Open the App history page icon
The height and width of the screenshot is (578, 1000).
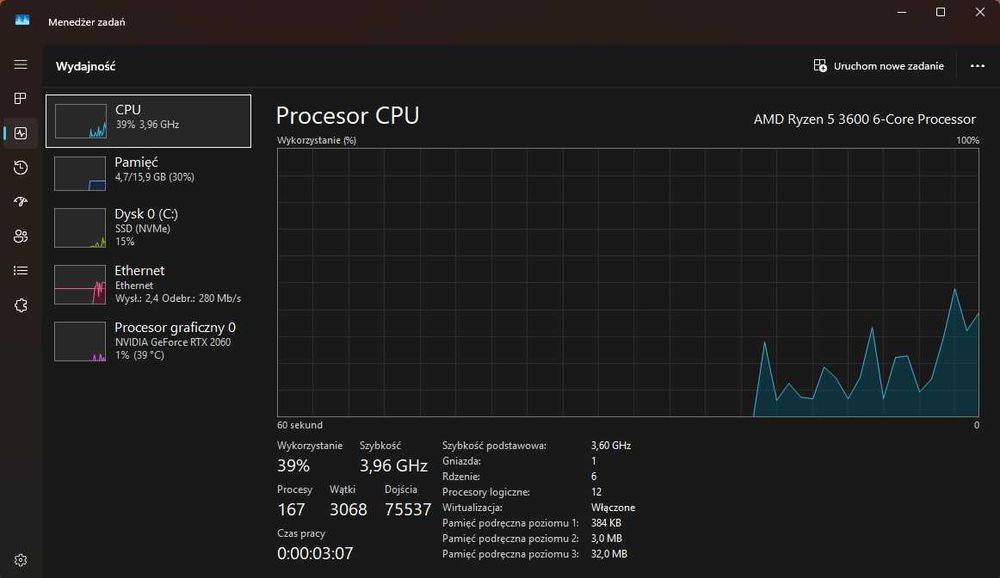20,168
